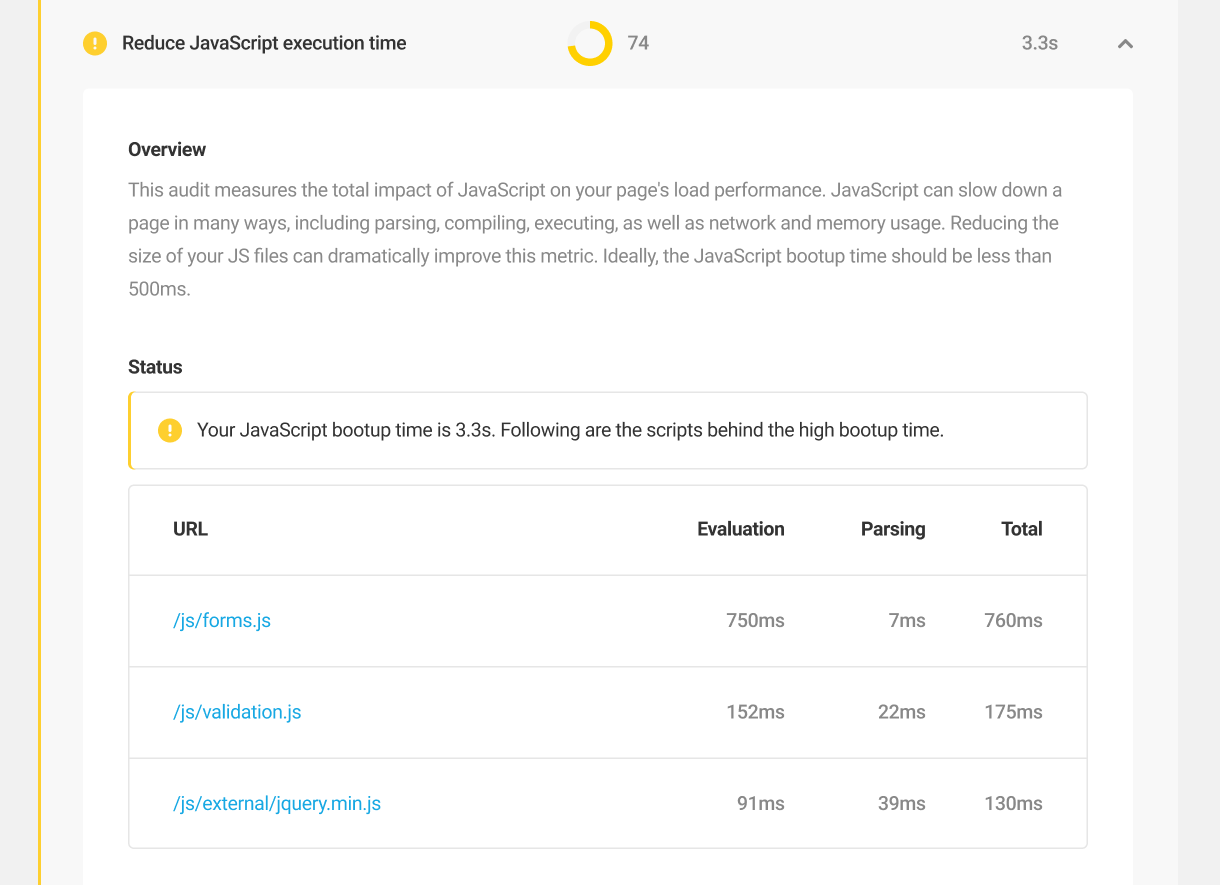This screenshot has height=885, width=1220.
Task: Expand details for the forms.js table row
Action: click(607, 620)
